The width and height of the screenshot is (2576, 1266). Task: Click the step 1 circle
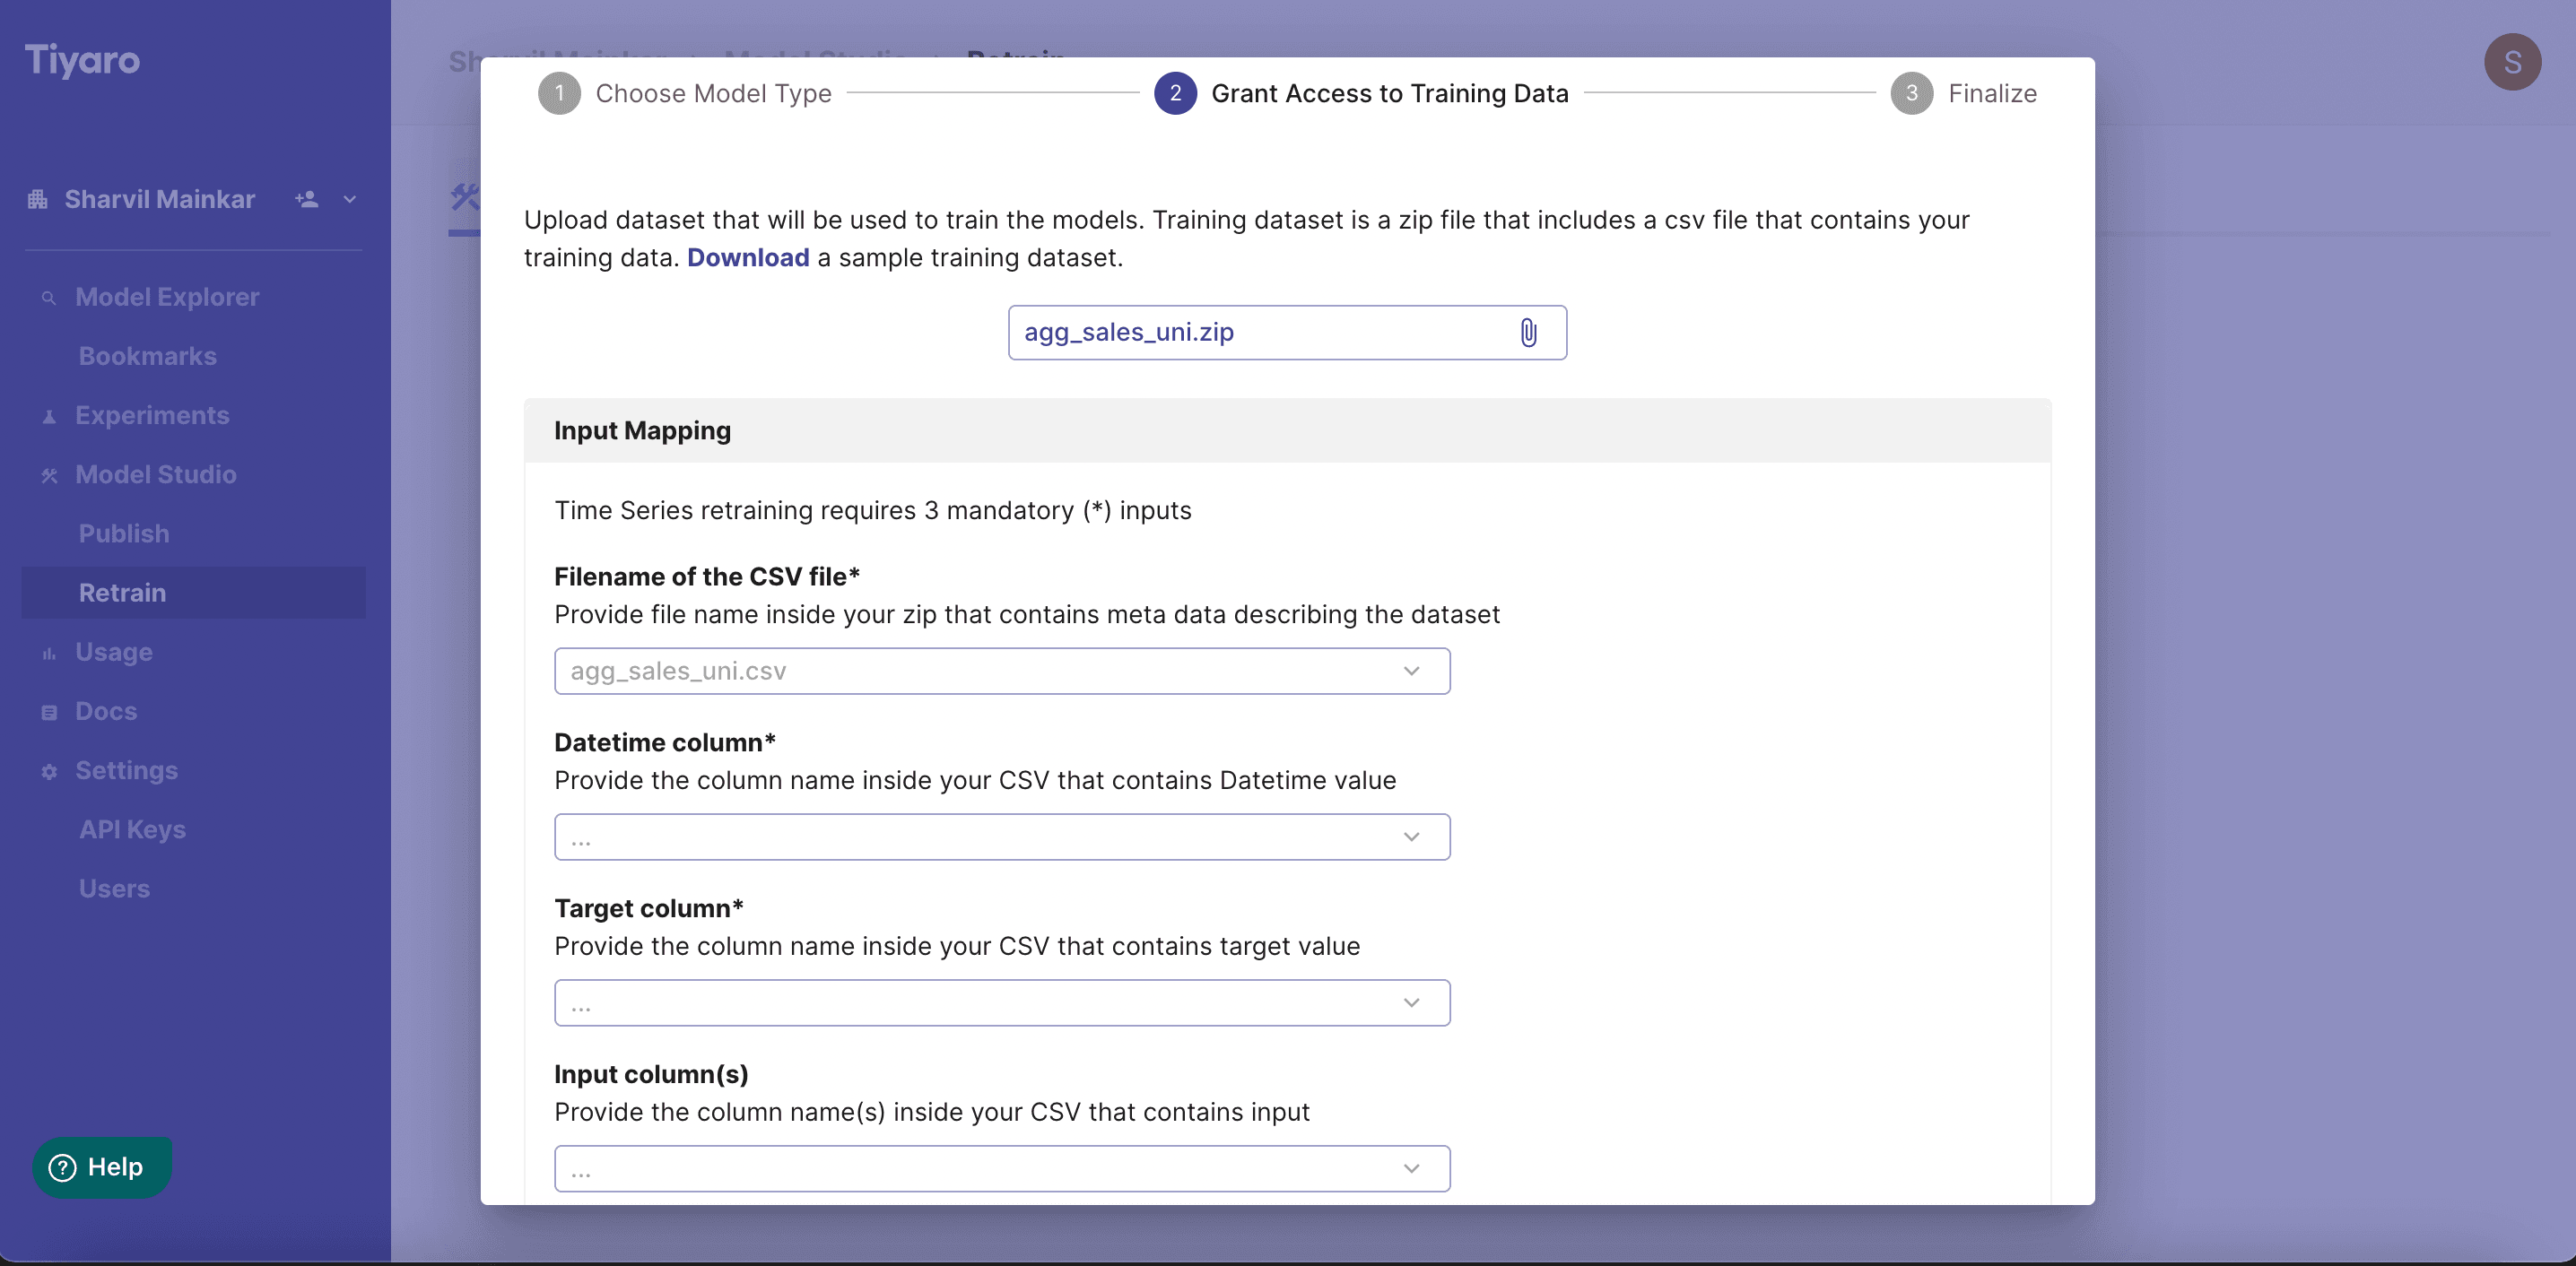(559, 93)
